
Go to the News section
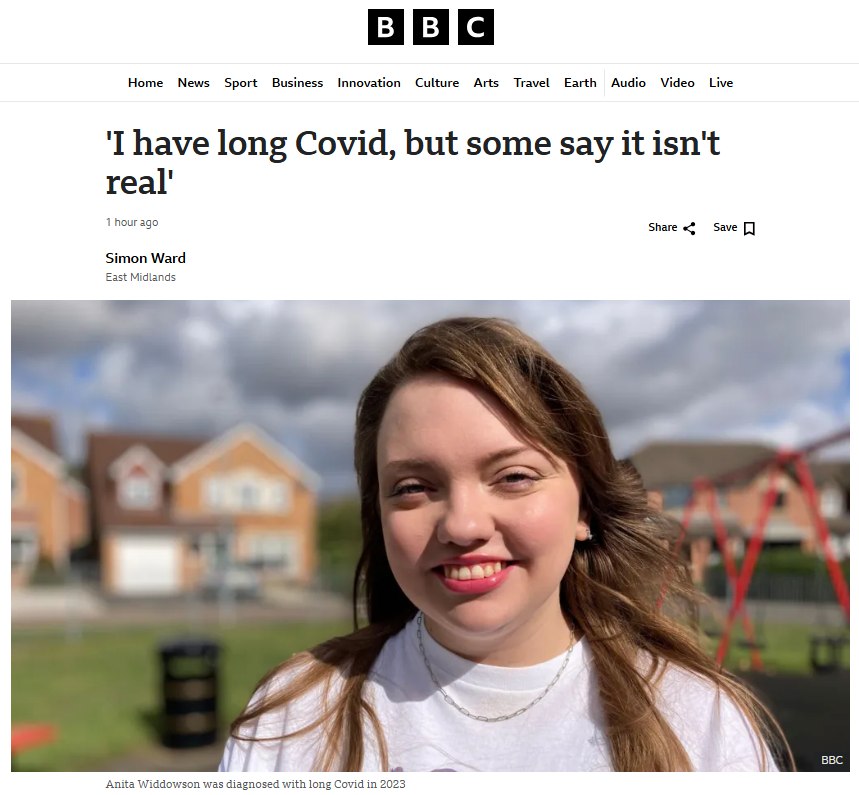pos(193,83)
